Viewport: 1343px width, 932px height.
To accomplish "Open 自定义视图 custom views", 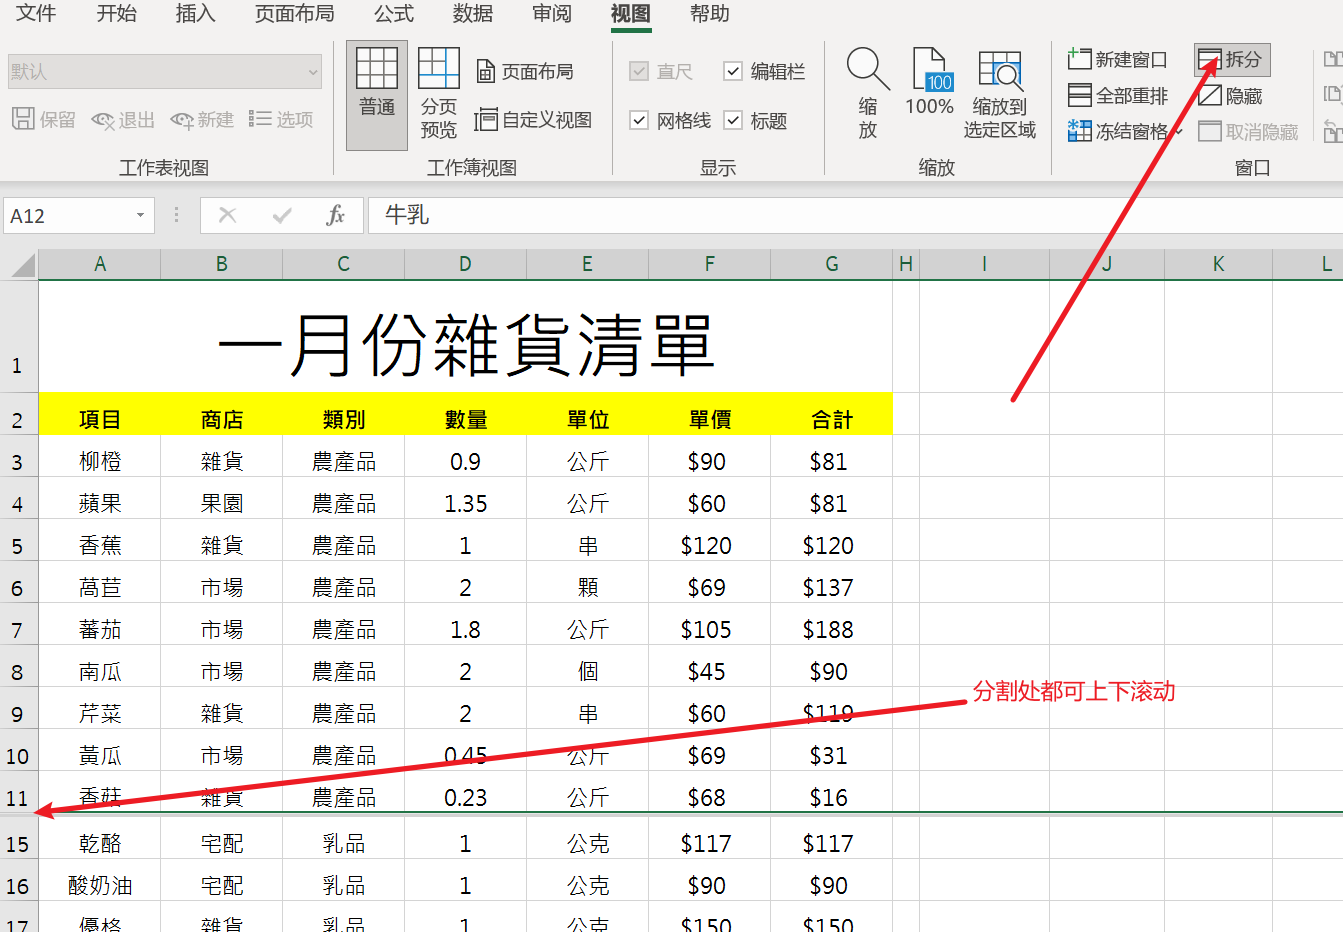I will [x=534, y=120].
